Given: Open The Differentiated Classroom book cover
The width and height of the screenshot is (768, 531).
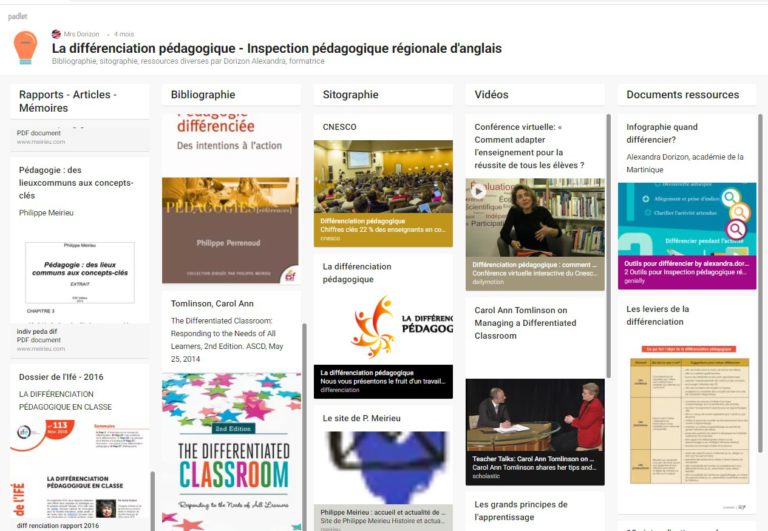Looking at the screenshot, I should coord(231,452).
